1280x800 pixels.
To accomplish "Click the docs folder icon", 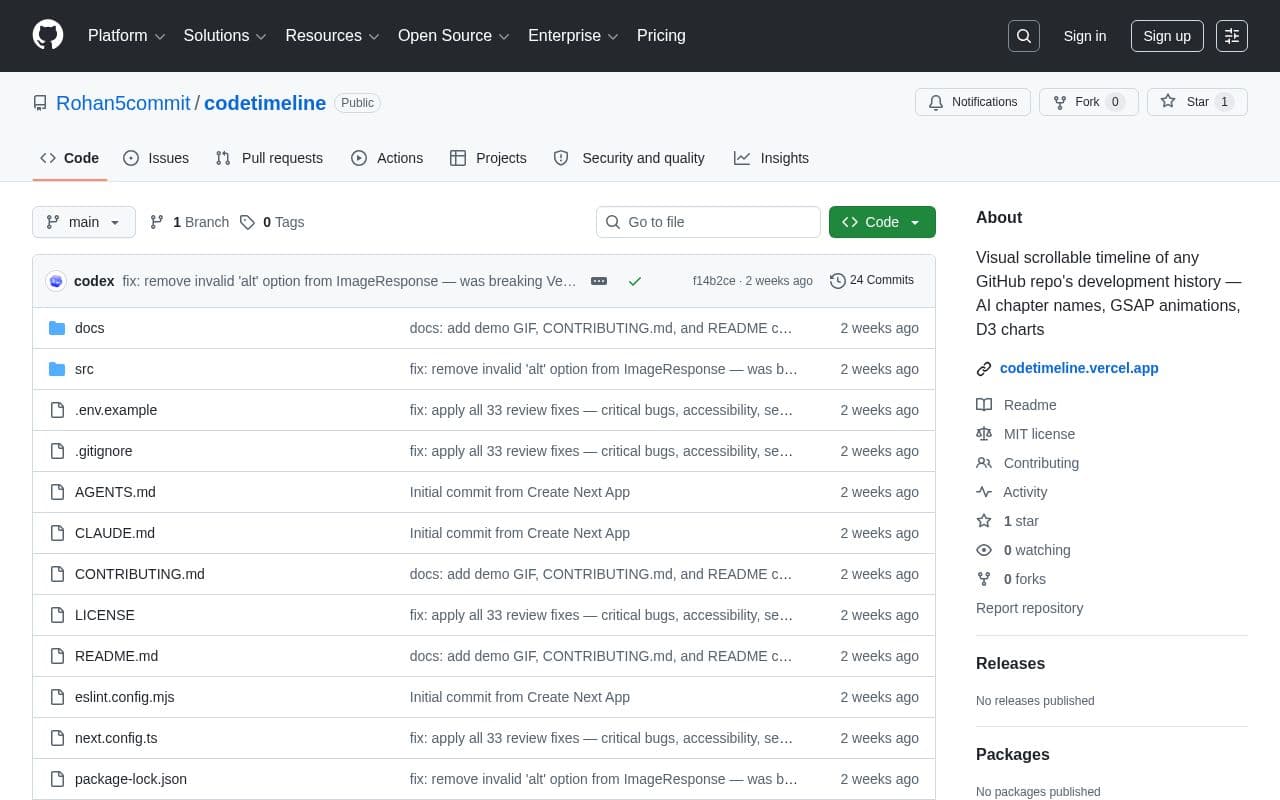I will (x=57, y=328).
